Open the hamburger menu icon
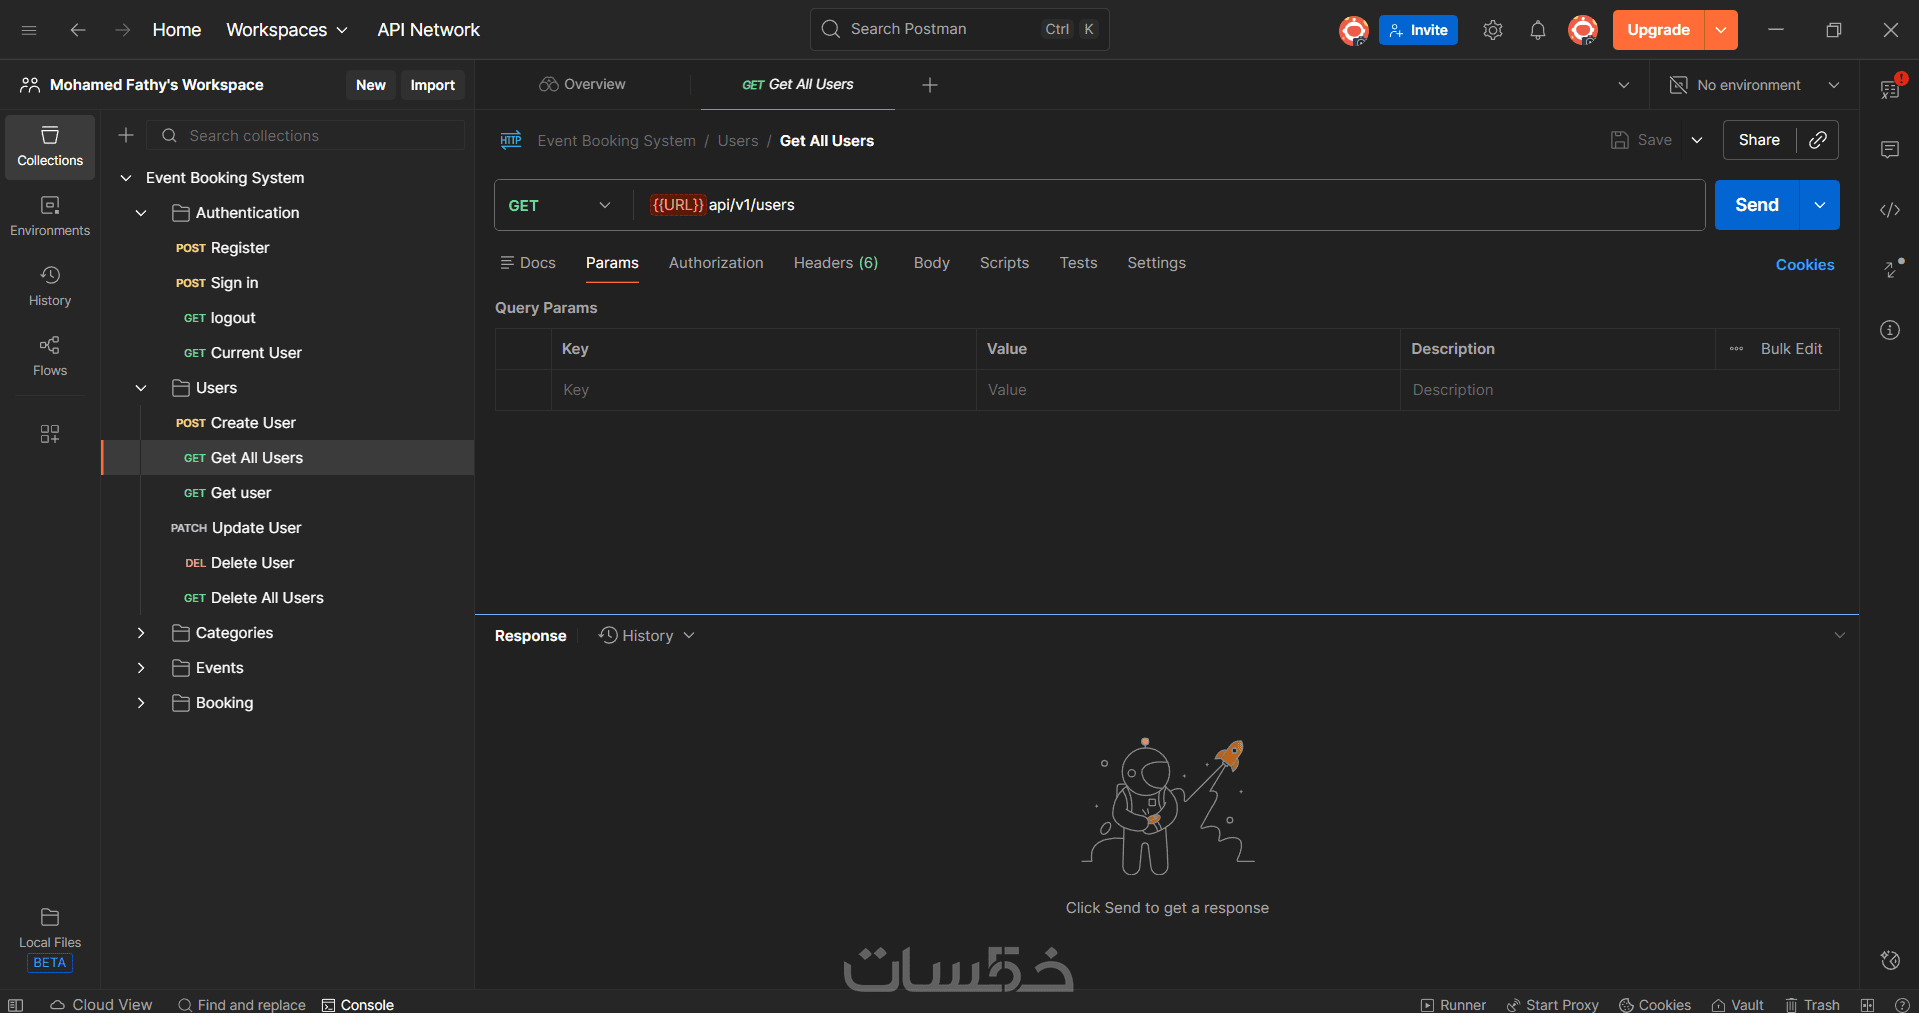1919x1013 pixels. pyautogui.click(x=29, y=30)
